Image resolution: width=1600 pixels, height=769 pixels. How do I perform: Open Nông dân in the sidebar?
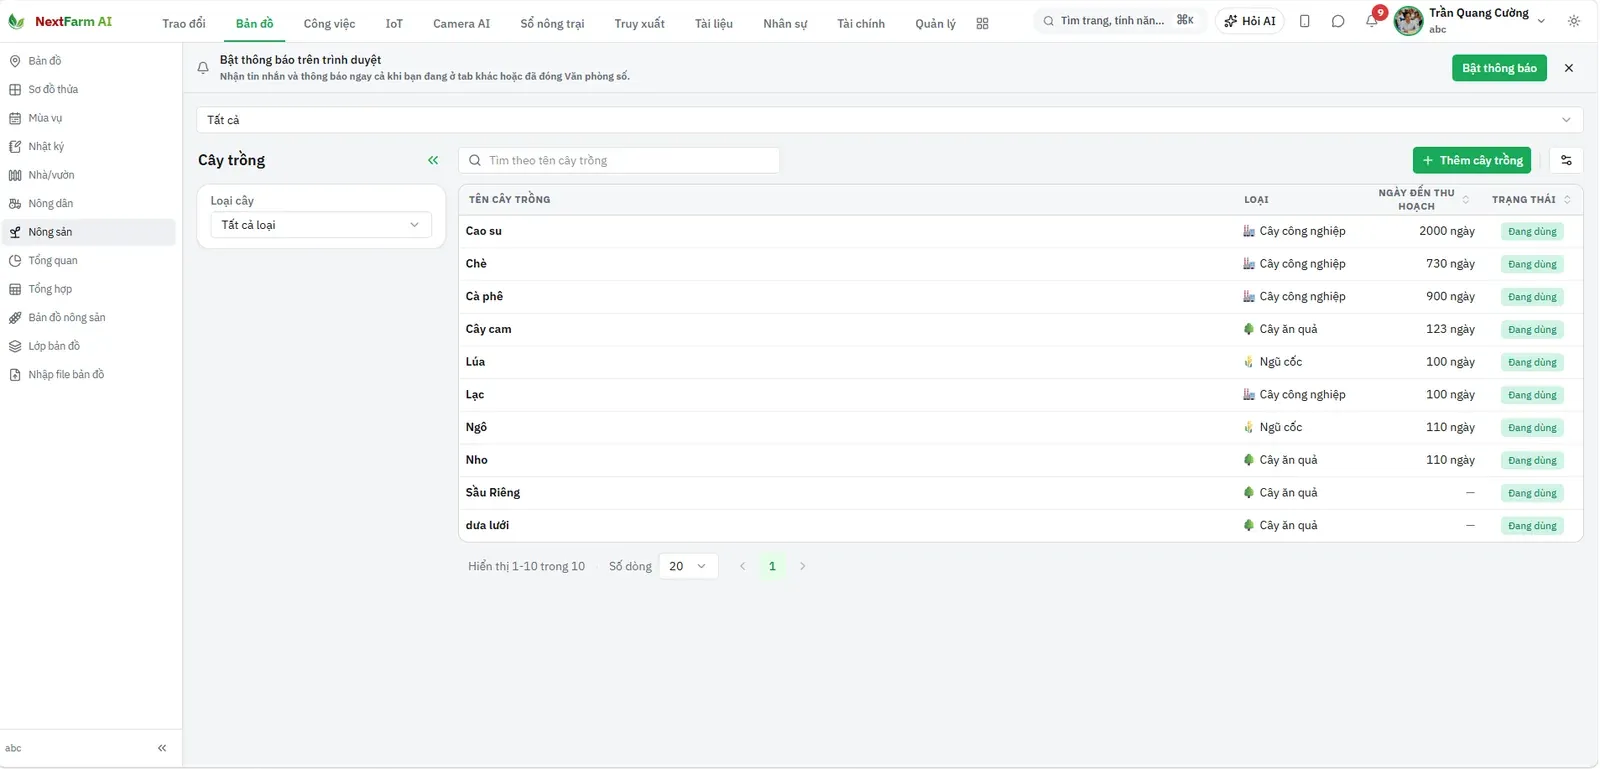pyautogui.click(x=89, y=204)
